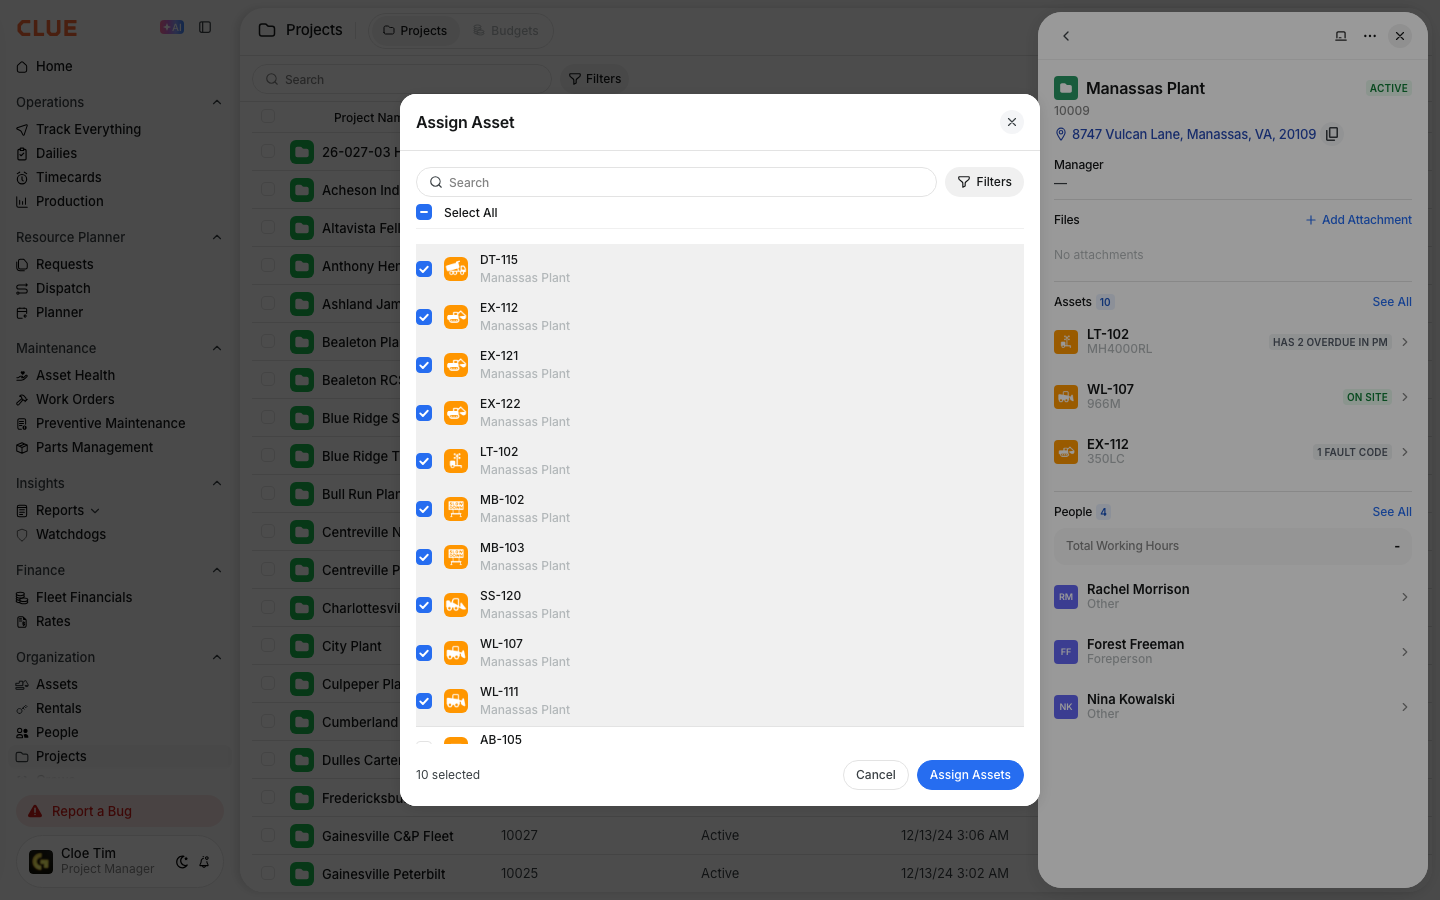
Task: Click the LT-102 icon in the asset list
Action: (456, 461)
